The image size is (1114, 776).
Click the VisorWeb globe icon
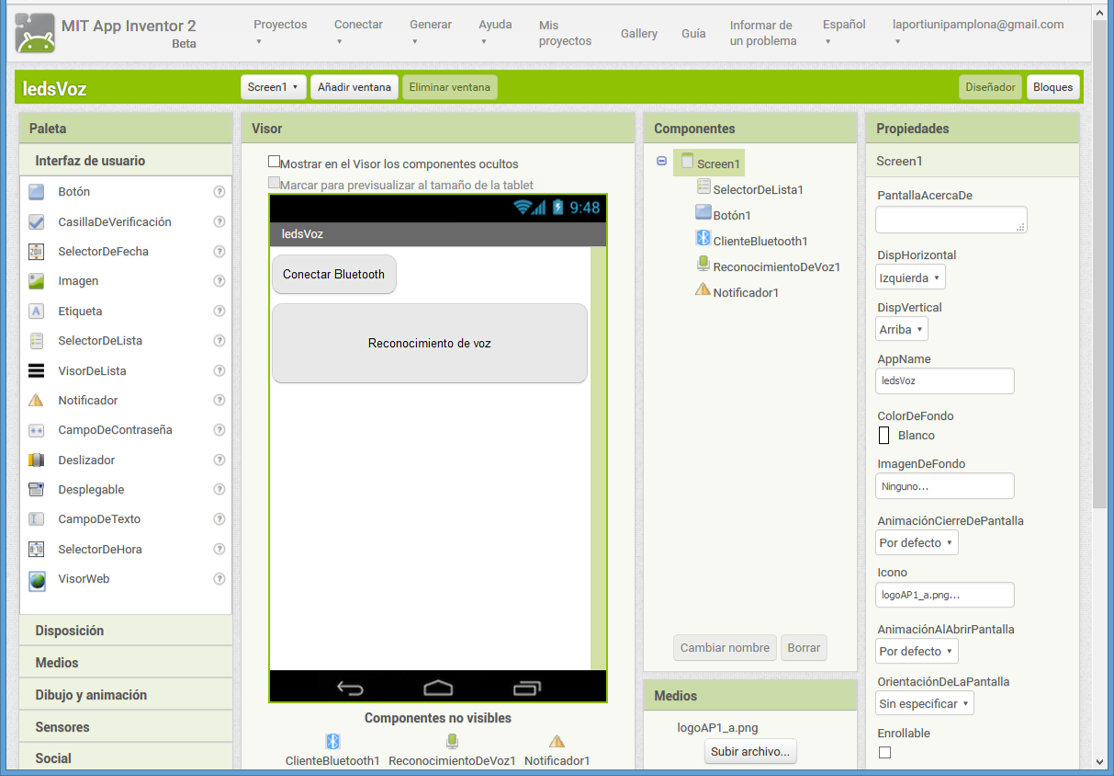click(x=37, y=579)
